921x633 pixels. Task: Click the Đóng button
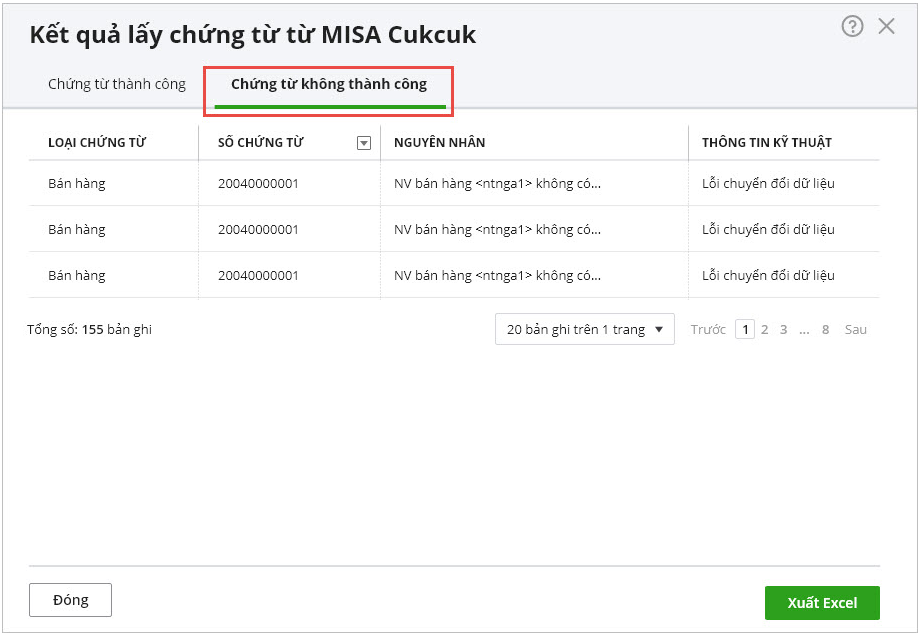(x=70, y=600)
